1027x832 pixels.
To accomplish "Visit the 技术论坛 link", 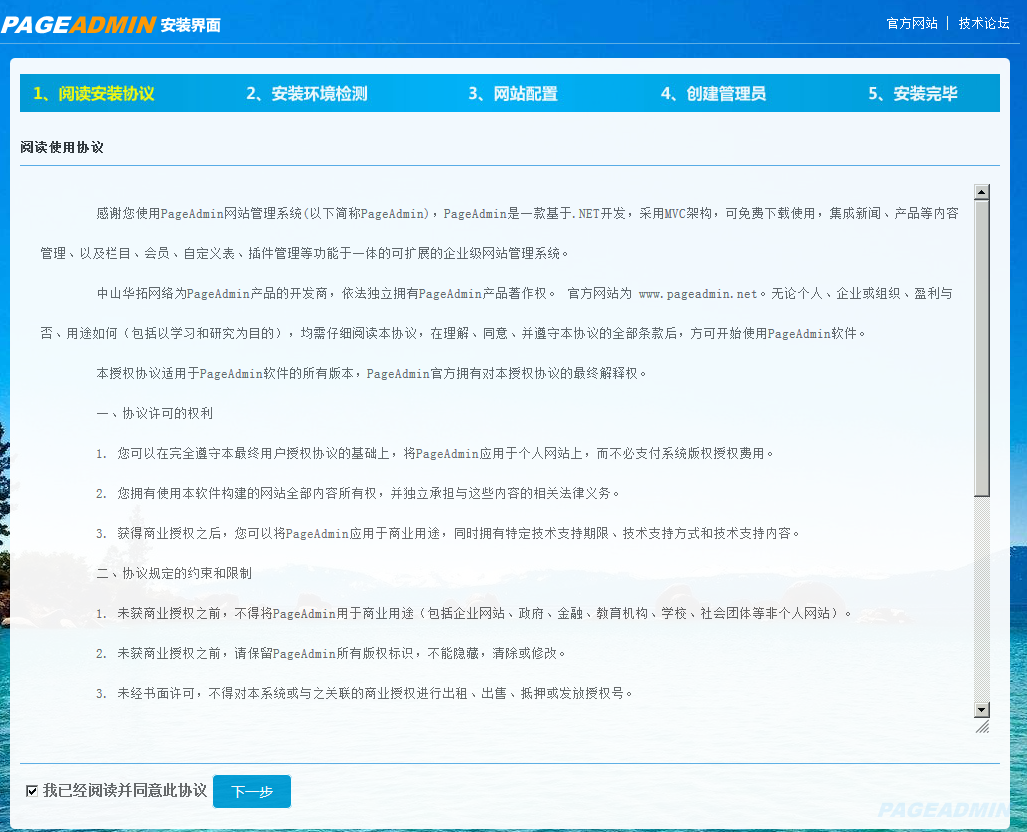I will (983, 23).
